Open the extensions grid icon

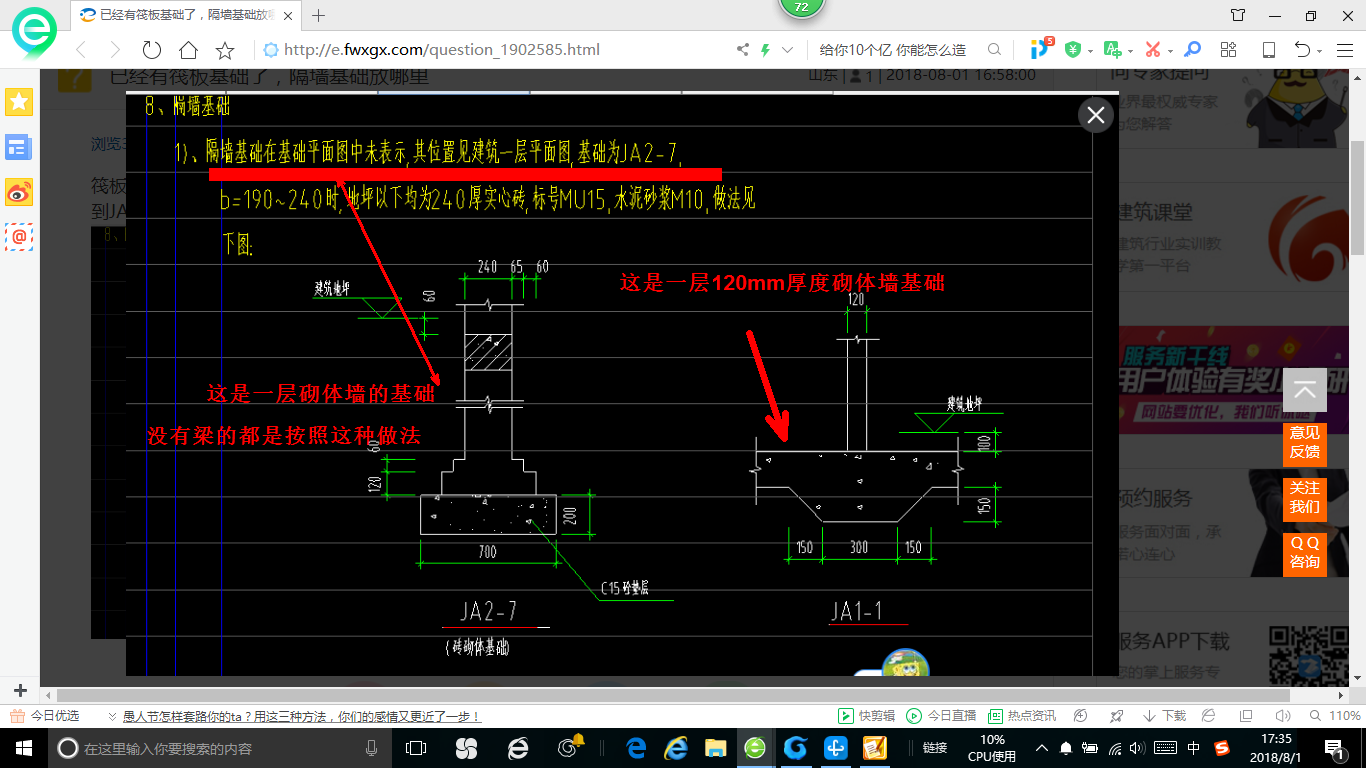1229,50
